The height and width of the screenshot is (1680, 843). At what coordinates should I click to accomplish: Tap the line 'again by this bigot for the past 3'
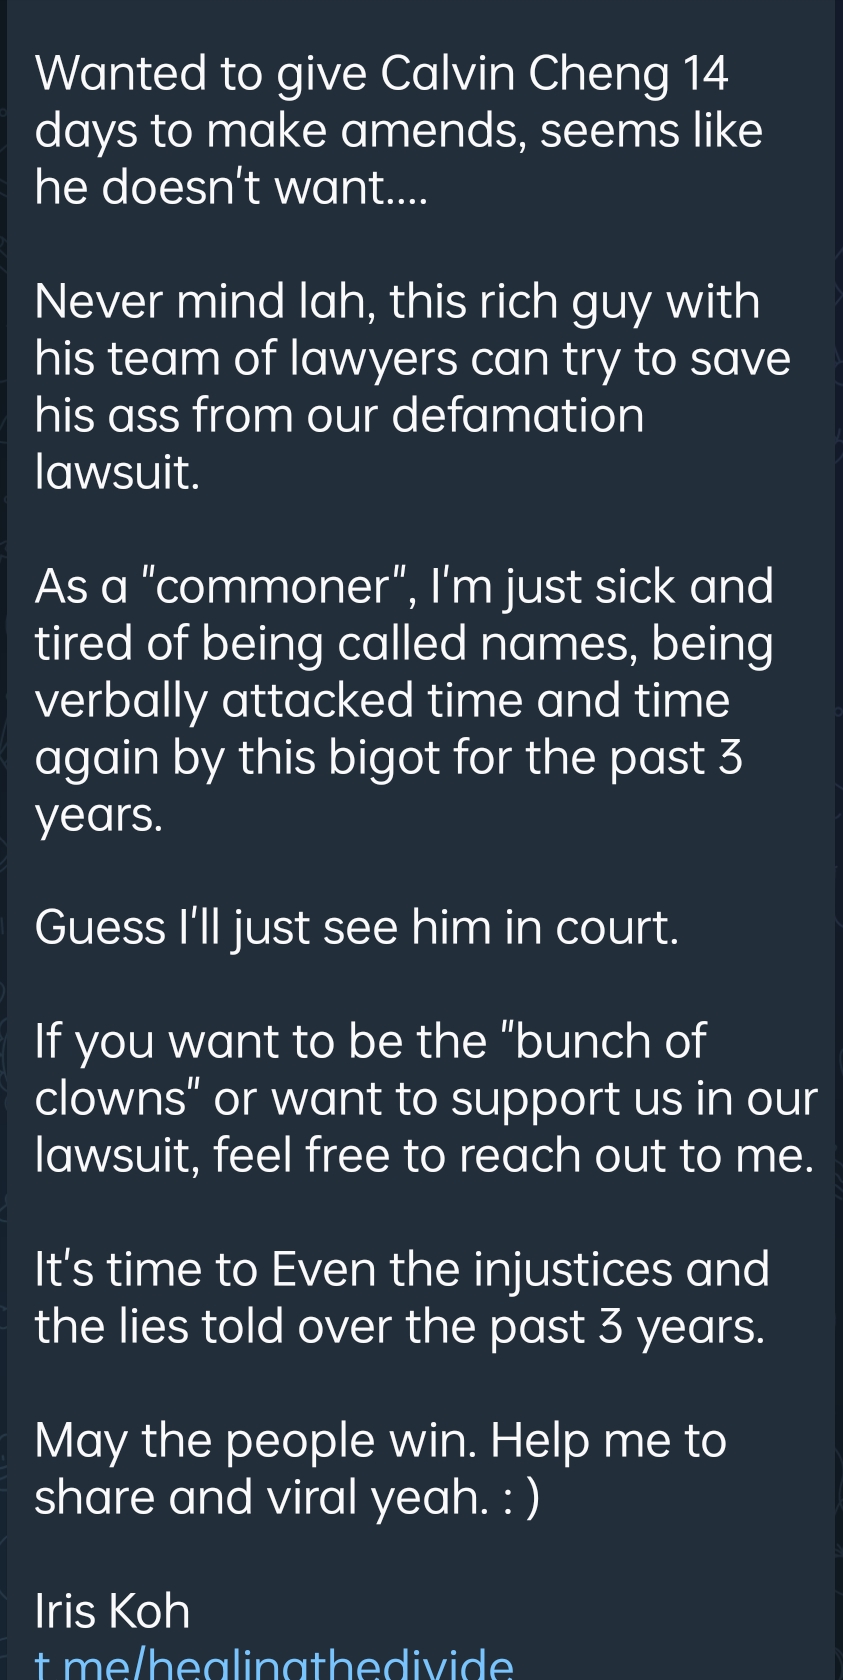tap(389, 757)
